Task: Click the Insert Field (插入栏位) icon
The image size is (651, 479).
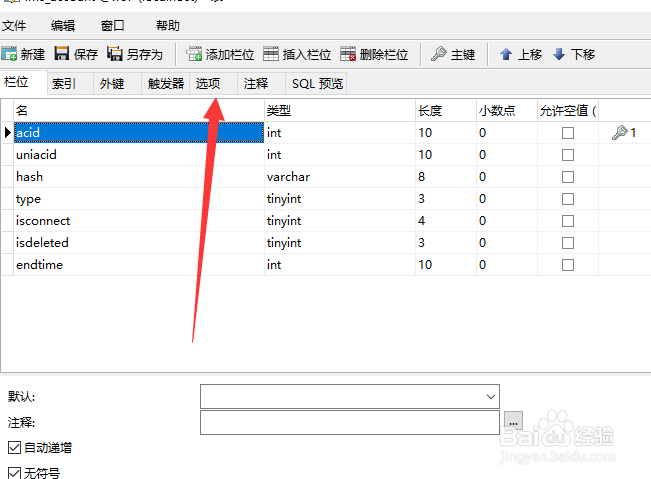Action: [271, 54]
